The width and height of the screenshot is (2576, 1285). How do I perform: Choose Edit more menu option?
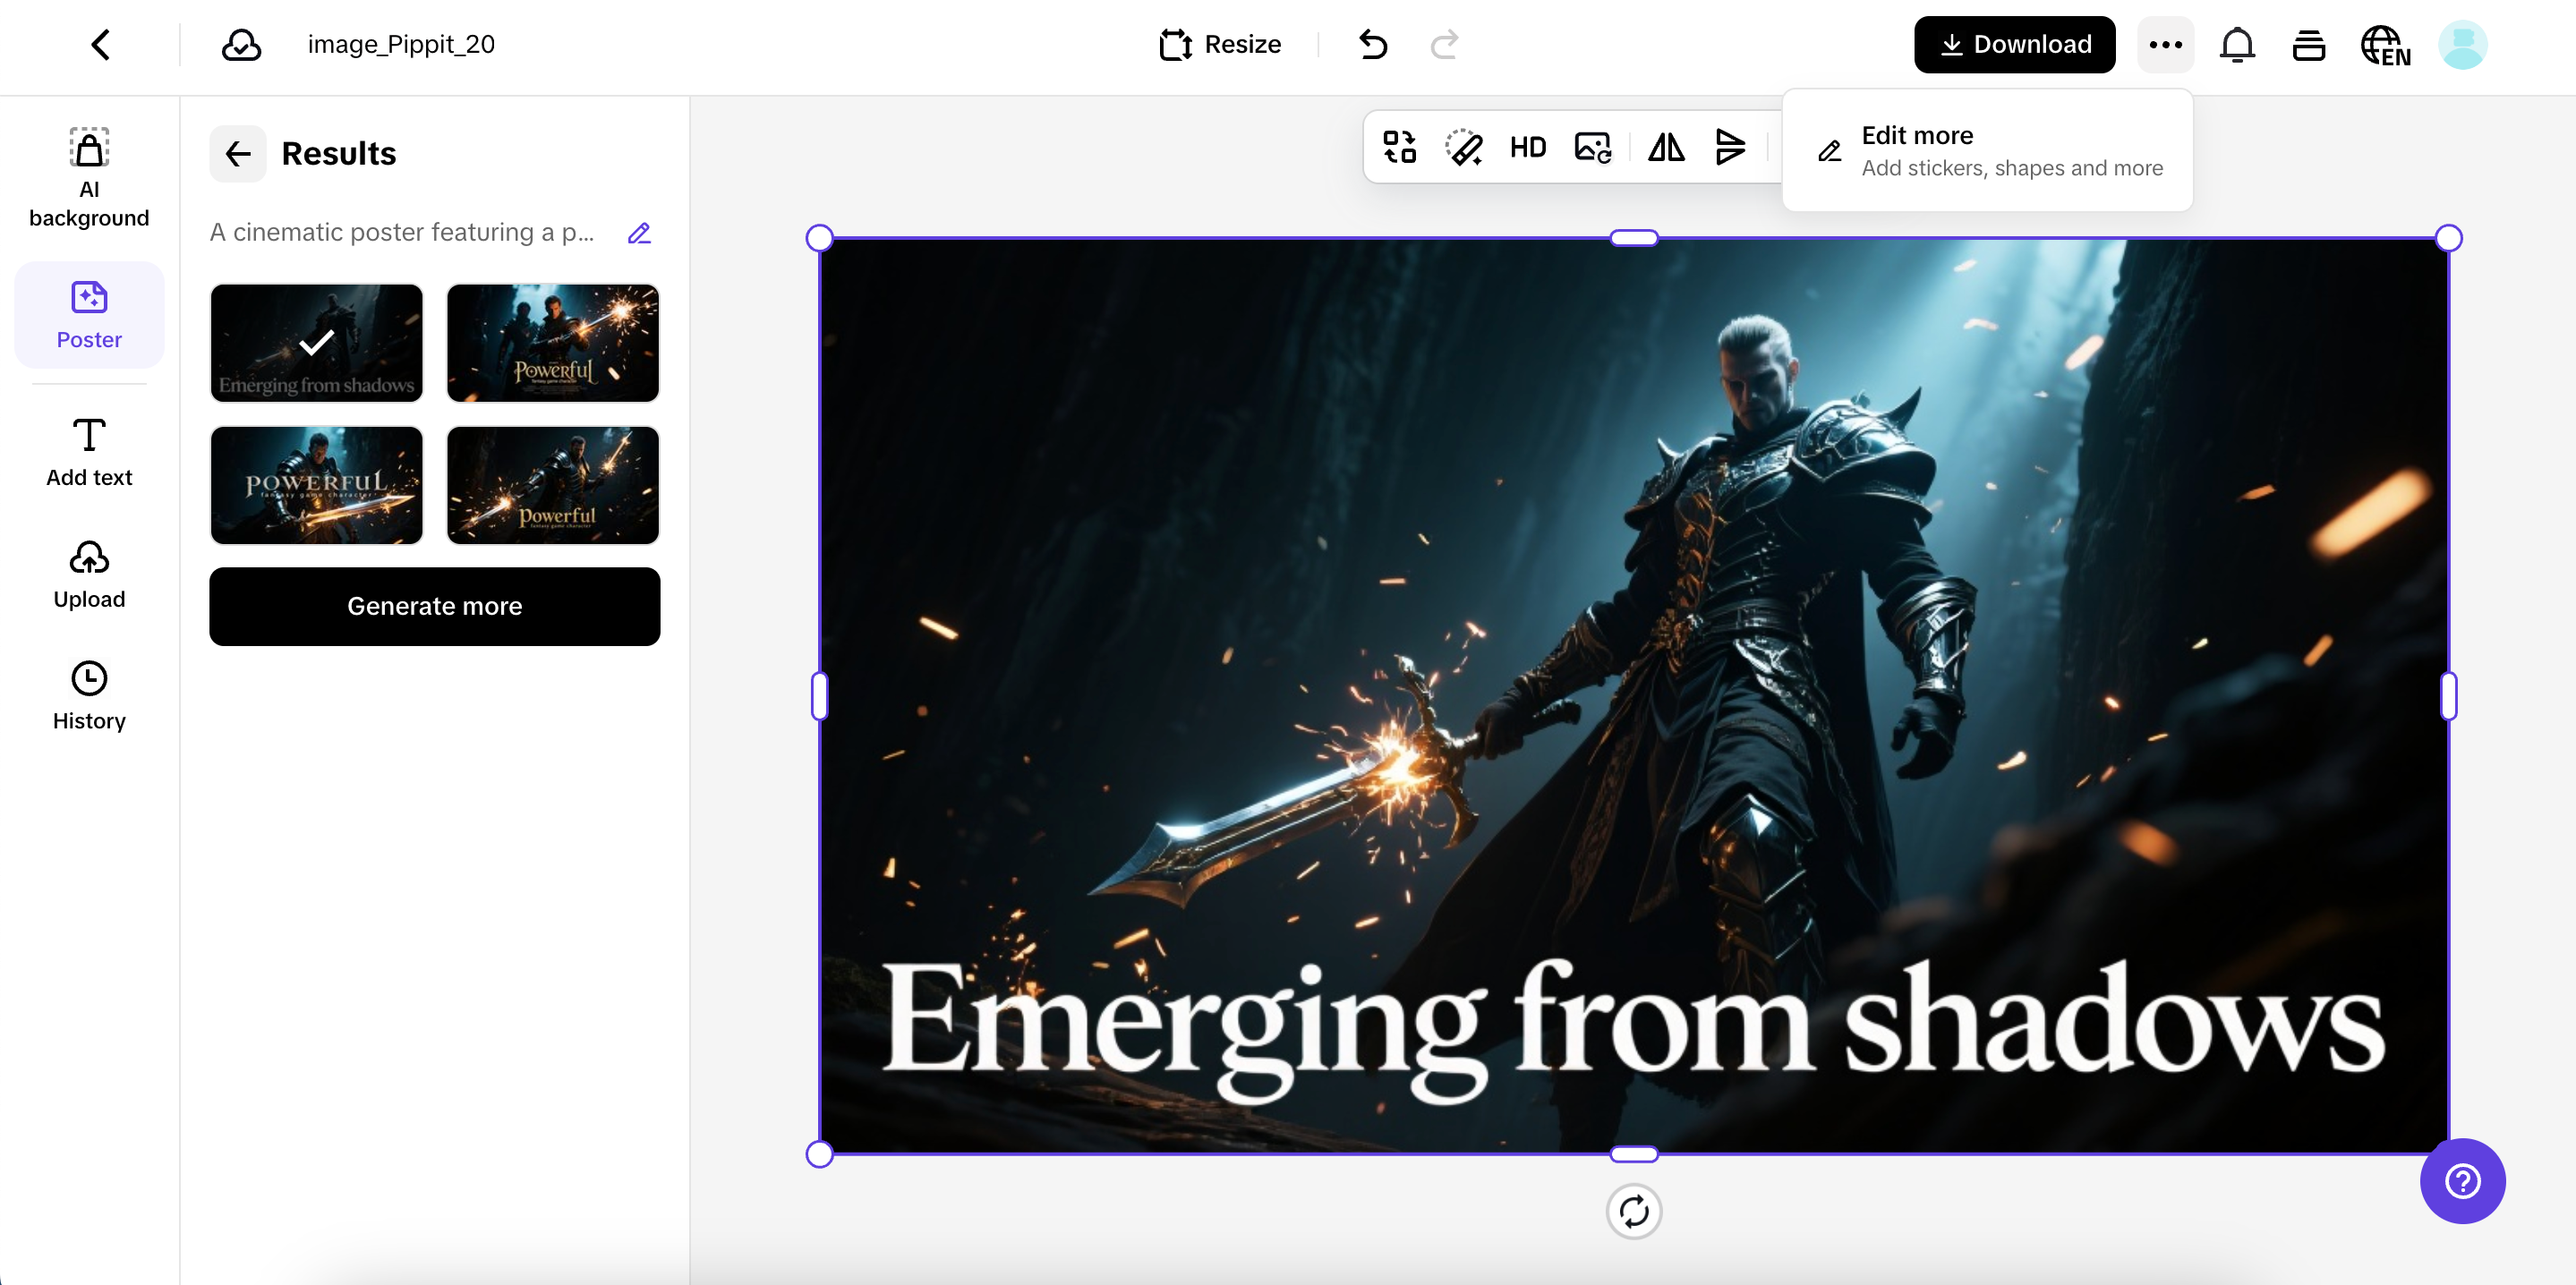click(x=1987, y=150)
